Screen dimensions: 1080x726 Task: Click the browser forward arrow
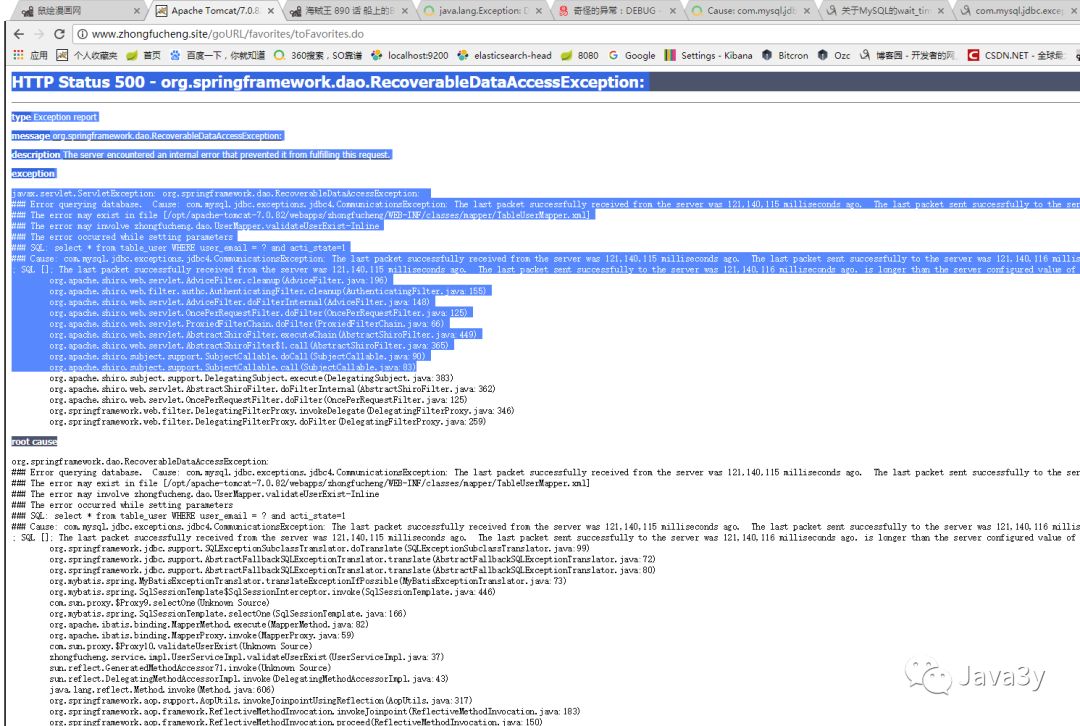(39, 34)
